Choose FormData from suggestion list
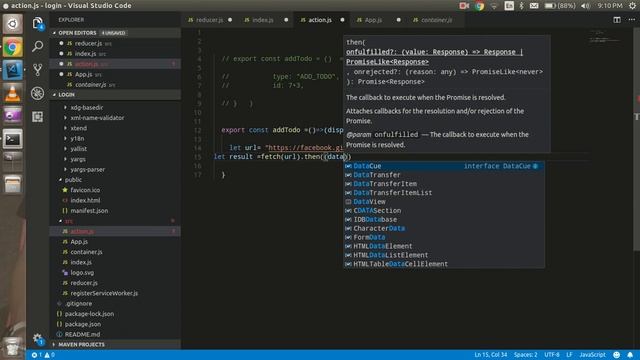Viewport: 640px width, 360px height. [x=444, y=237]
